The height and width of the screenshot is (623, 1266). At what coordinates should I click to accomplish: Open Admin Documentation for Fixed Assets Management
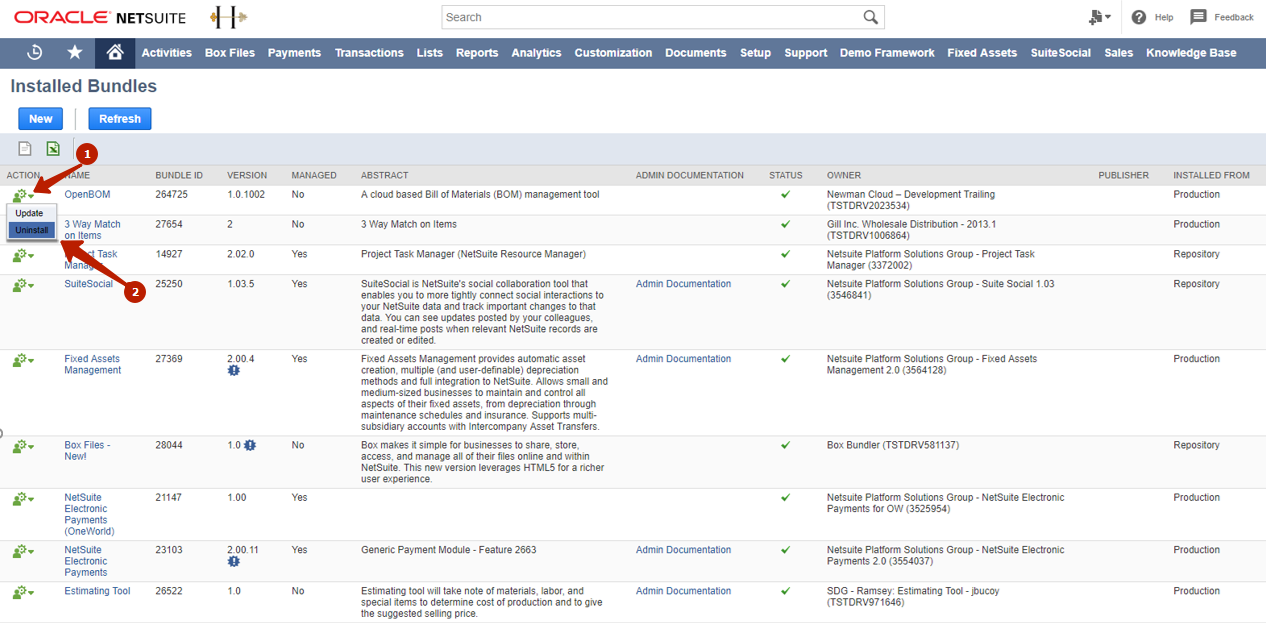[x=684, y=359]
